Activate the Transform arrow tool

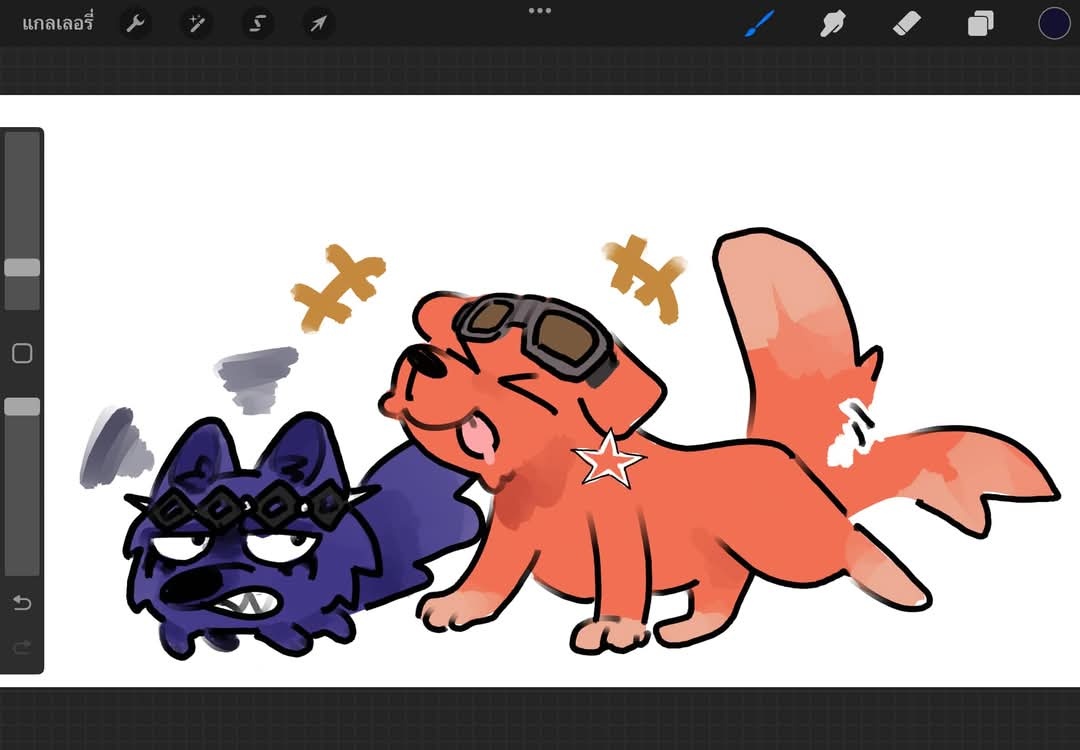point(318,23)
